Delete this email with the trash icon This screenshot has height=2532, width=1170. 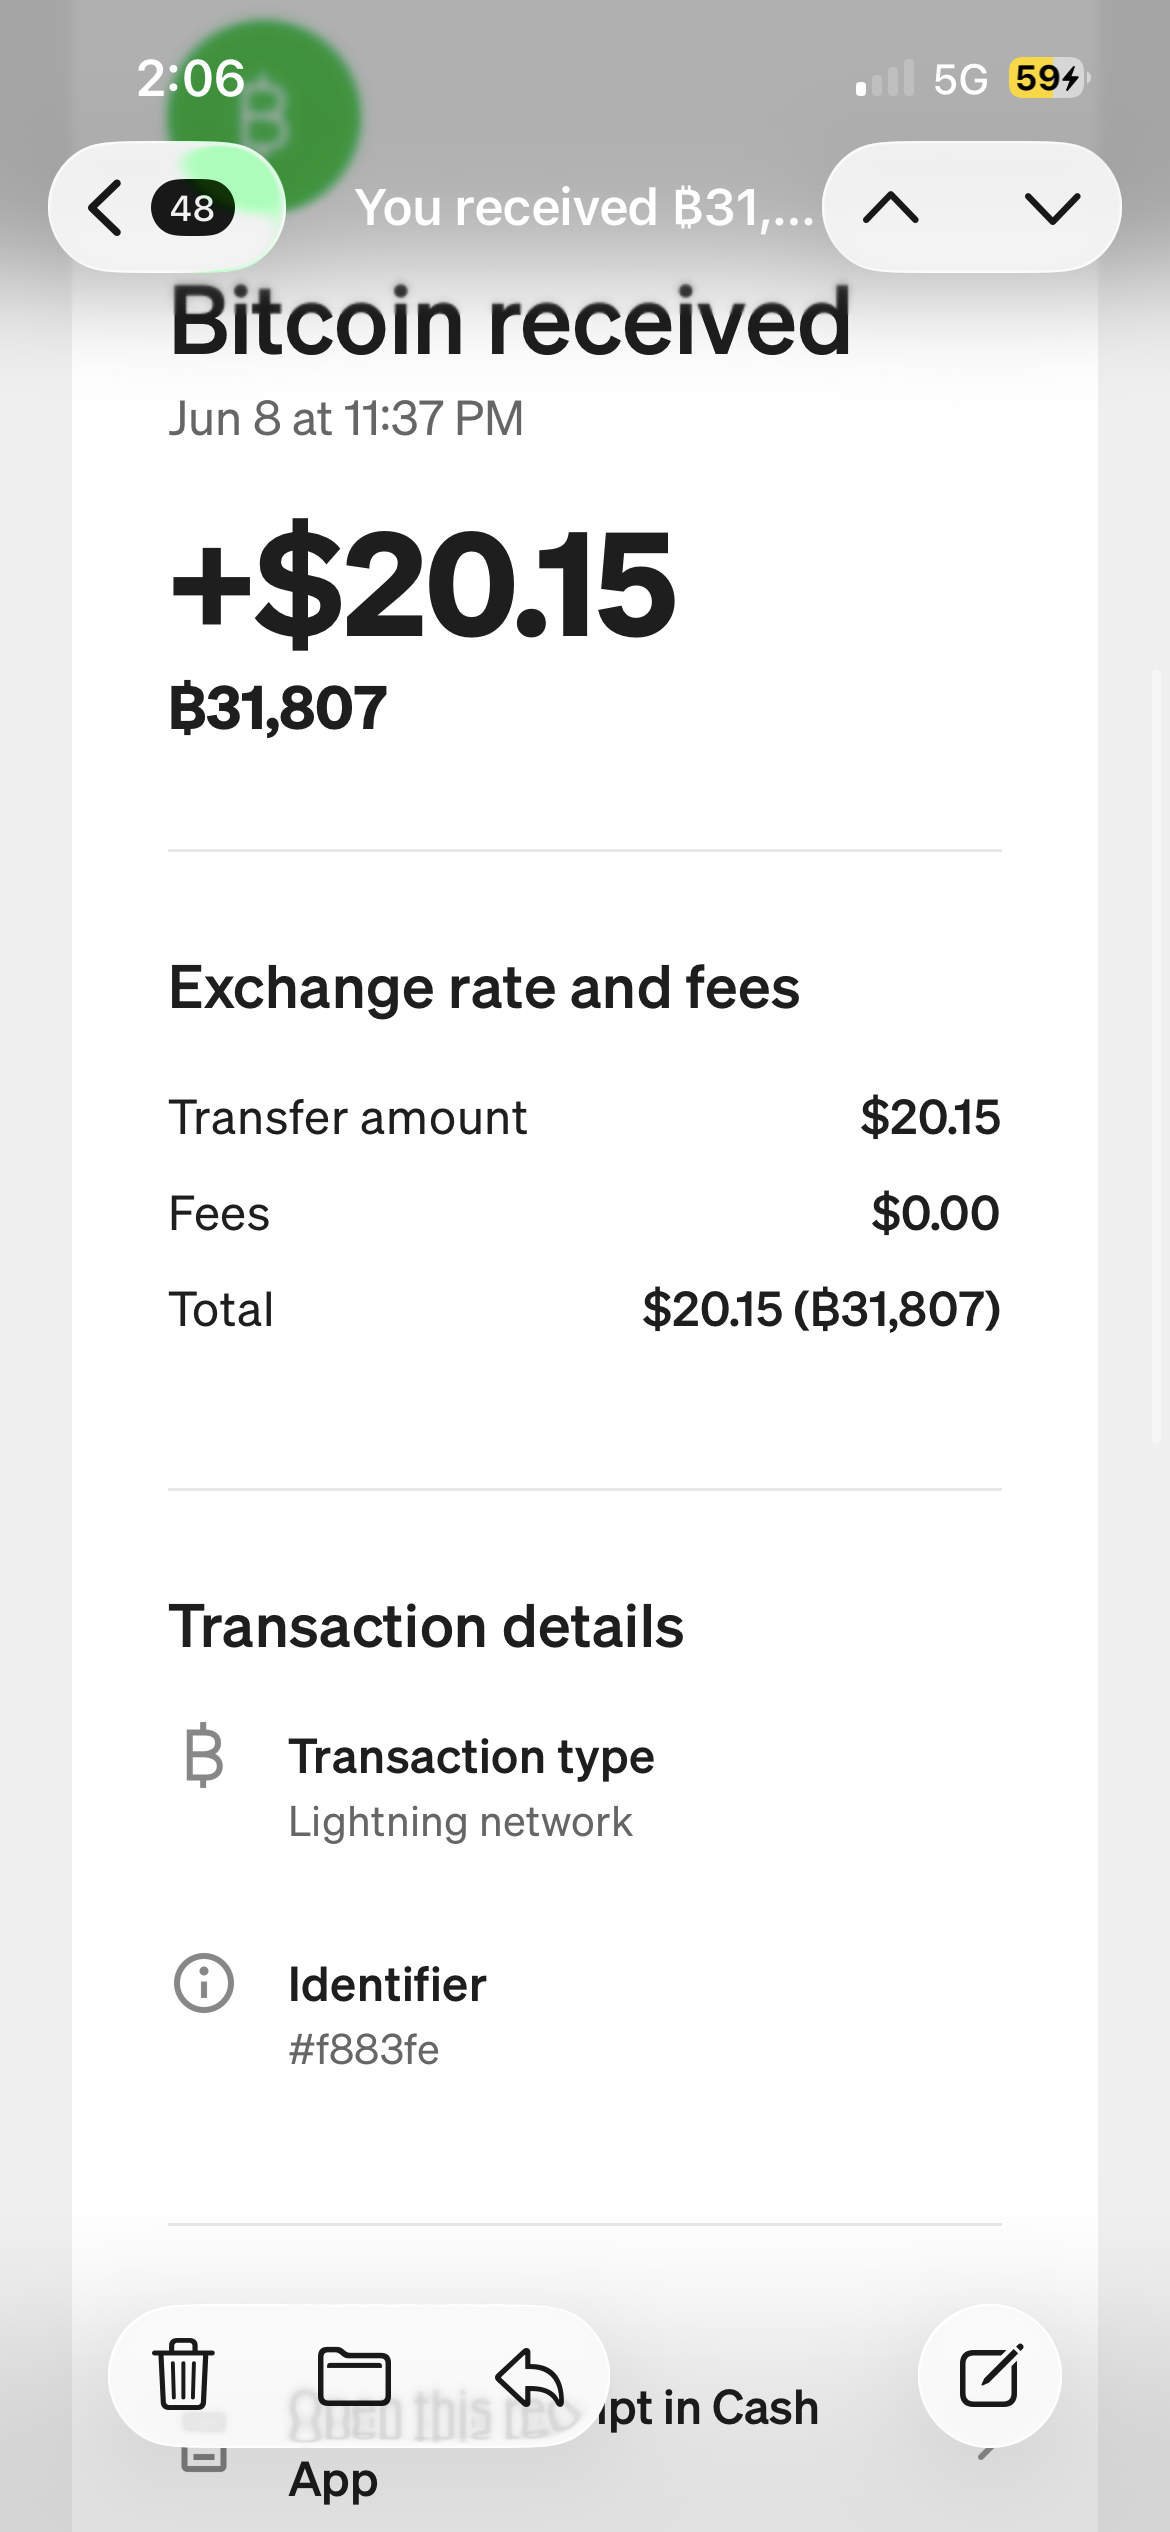tap(183, 2374)
